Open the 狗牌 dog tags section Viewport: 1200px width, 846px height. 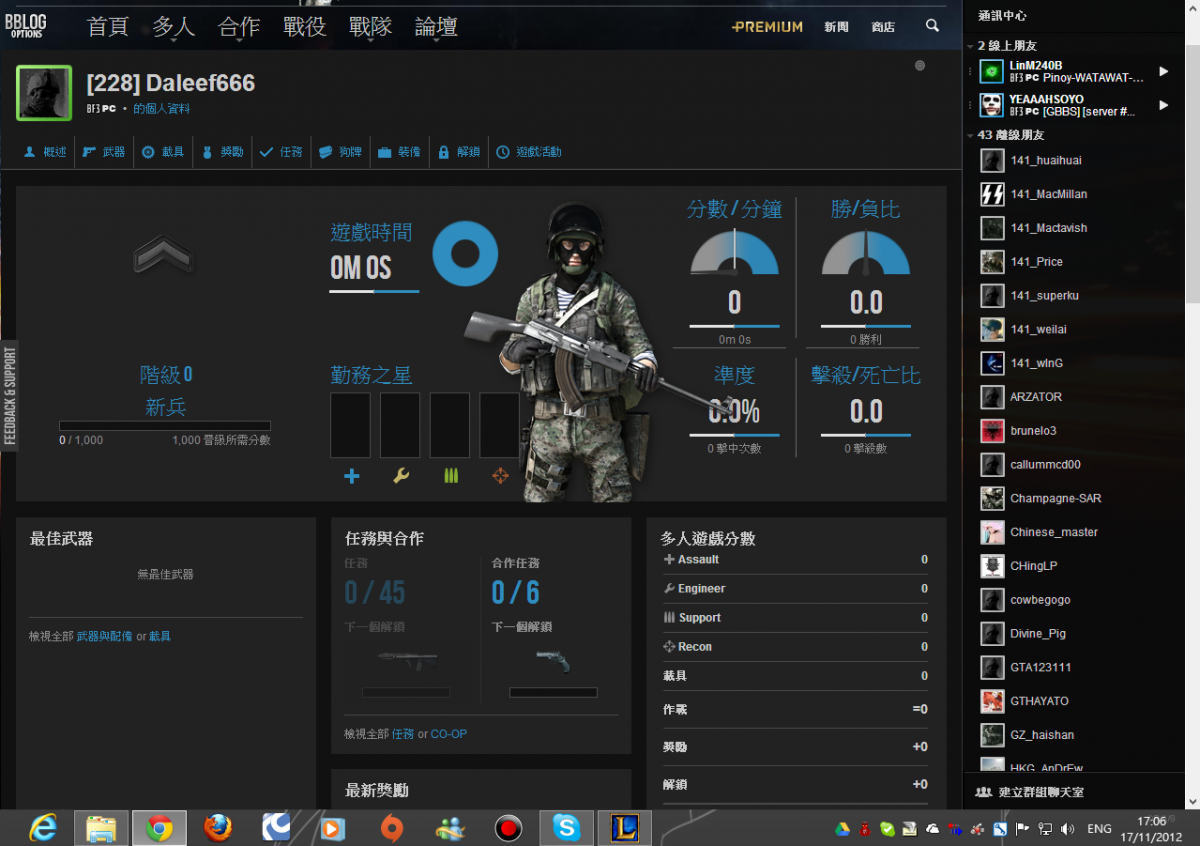[x=340, y=152]
